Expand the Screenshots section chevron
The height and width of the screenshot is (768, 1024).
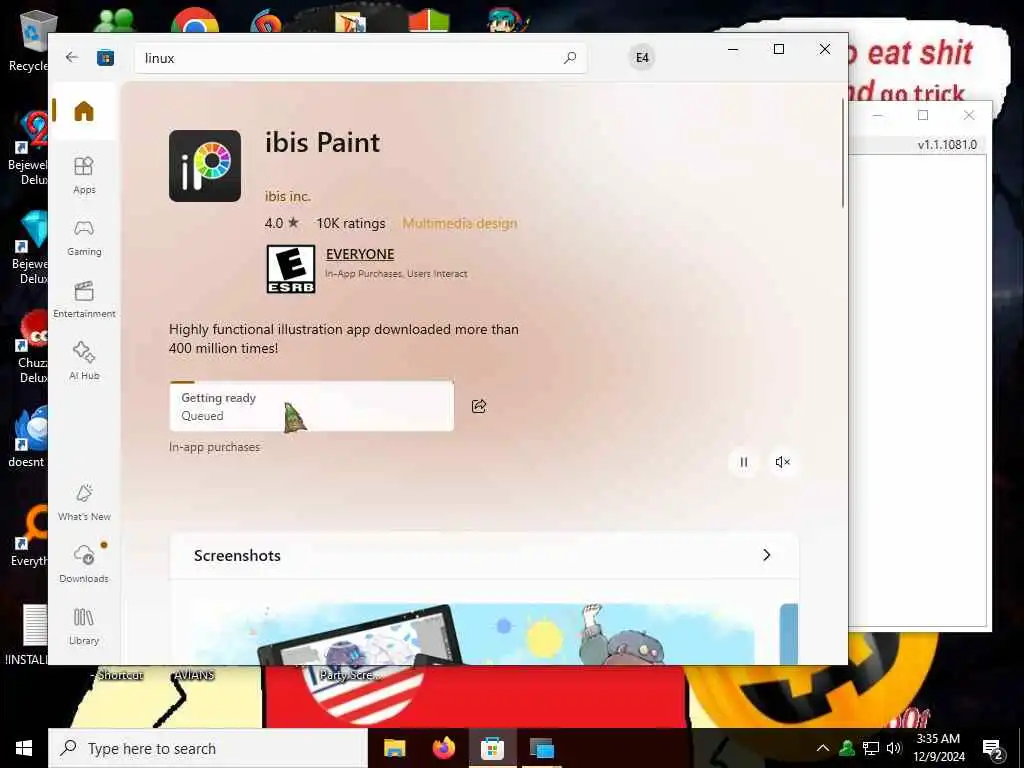click(x=767, y=555)
